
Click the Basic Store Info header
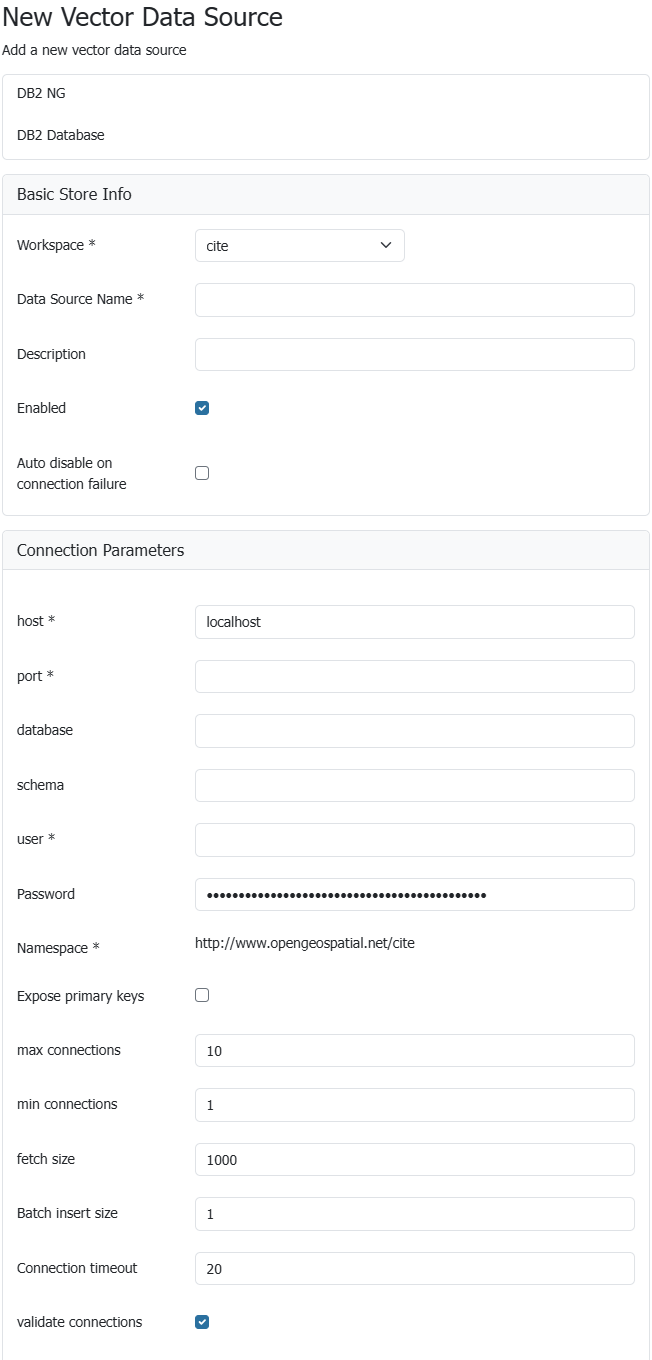pos(74,194)
